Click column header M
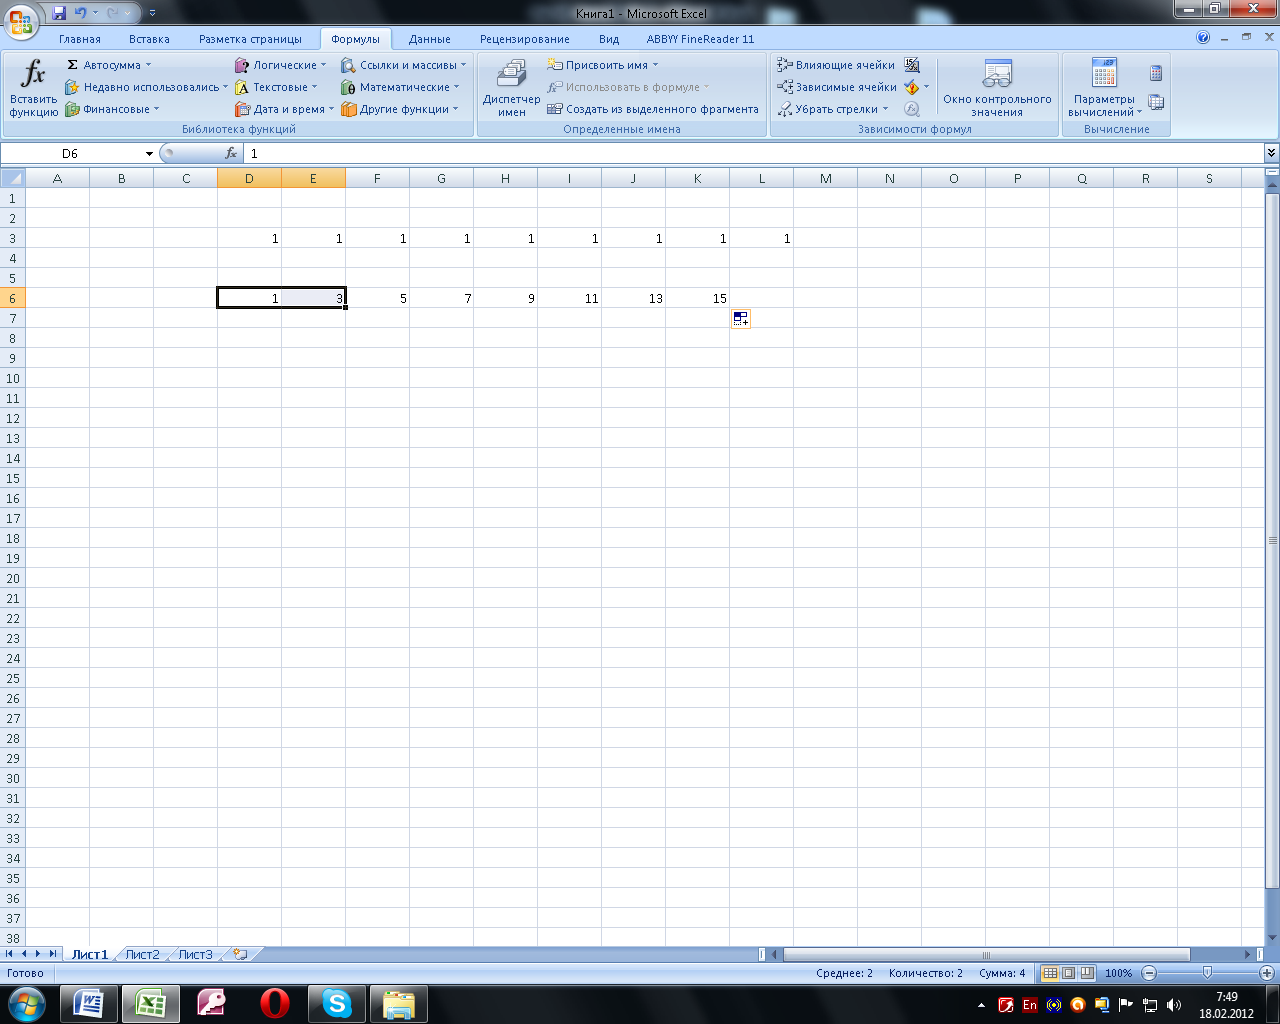 pos(825,178)
